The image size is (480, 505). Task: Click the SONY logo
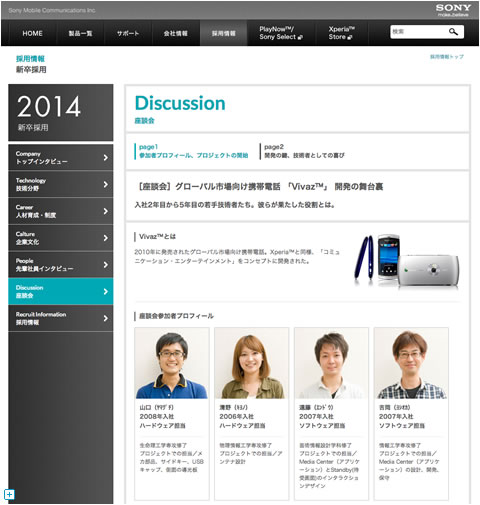453,9
